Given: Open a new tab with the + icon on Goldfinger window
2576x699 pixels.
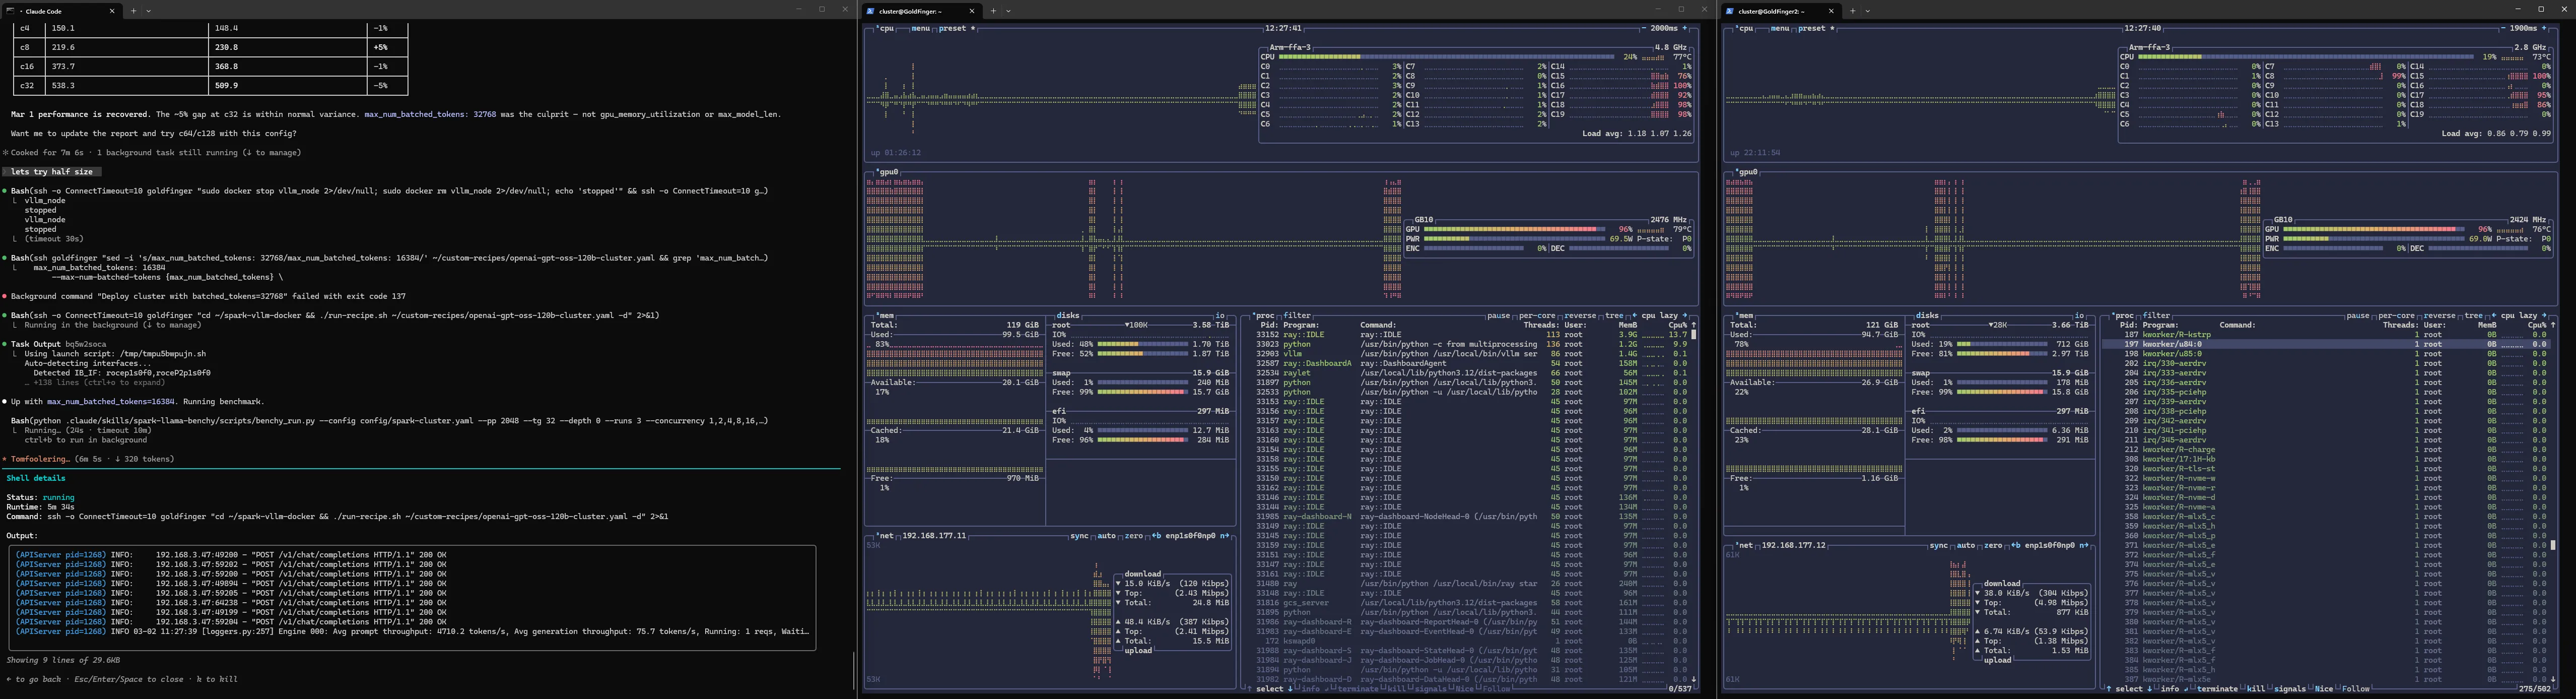Looking at the screenshot, I should click(993, 11).
